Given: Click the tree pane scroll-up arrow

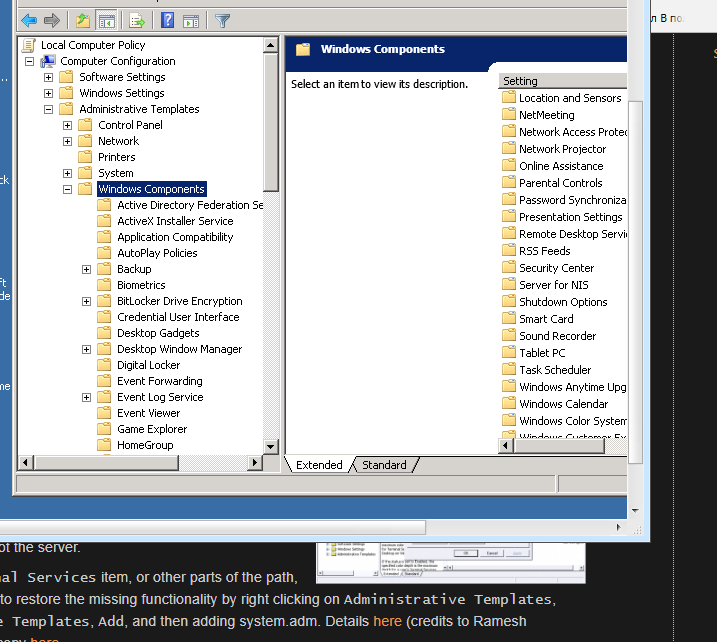Looking at the screenshot, I should click(271, 45).
